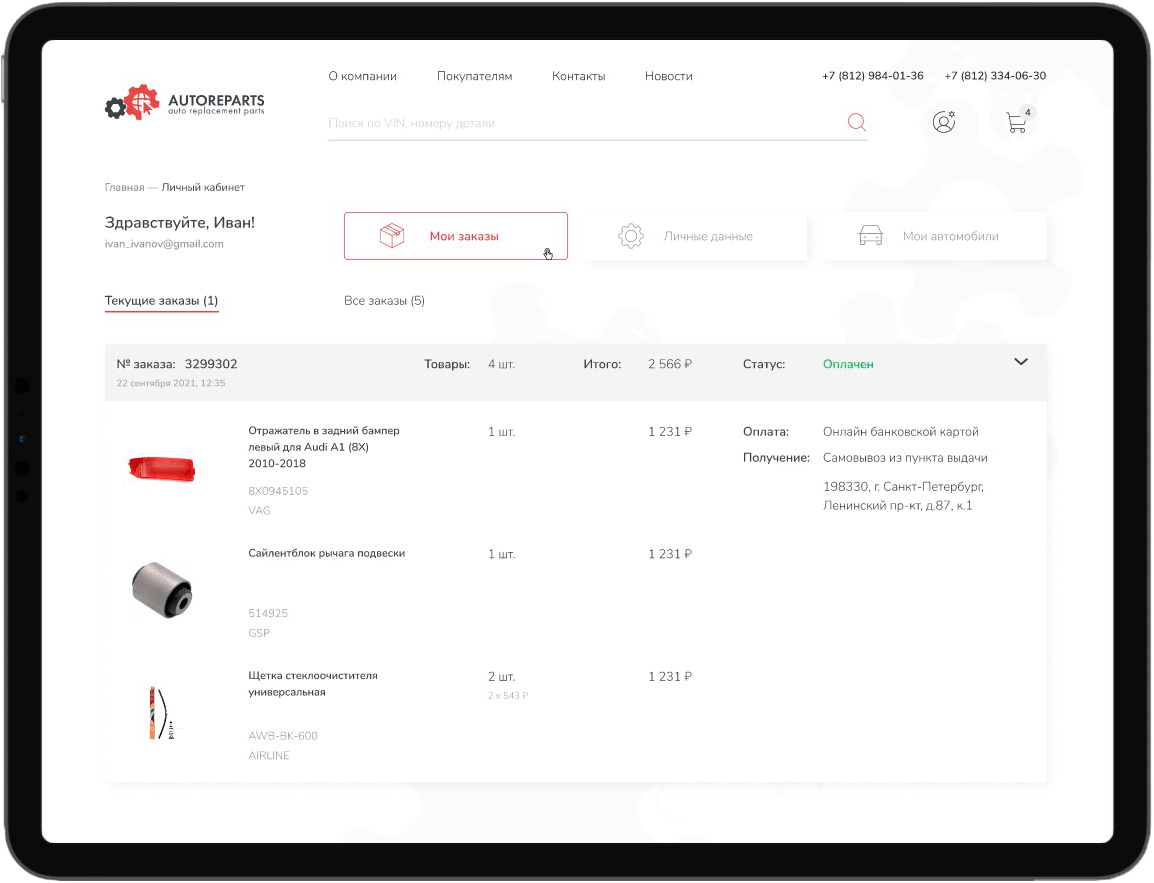The image size is (1154, 883).
Task: Click the 2 шт. quantity for the wiper blade
Action: tap(501, 677)
